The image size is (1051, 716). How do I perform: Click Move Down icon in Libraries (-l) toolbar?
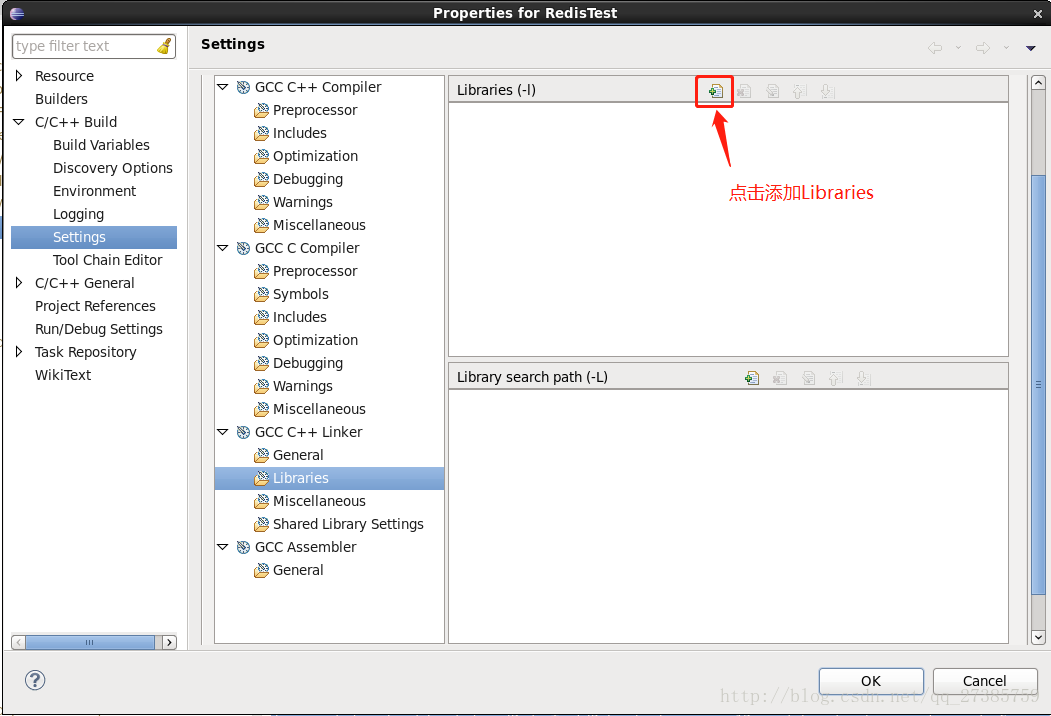pyautogui.click(x=827, y=91)
